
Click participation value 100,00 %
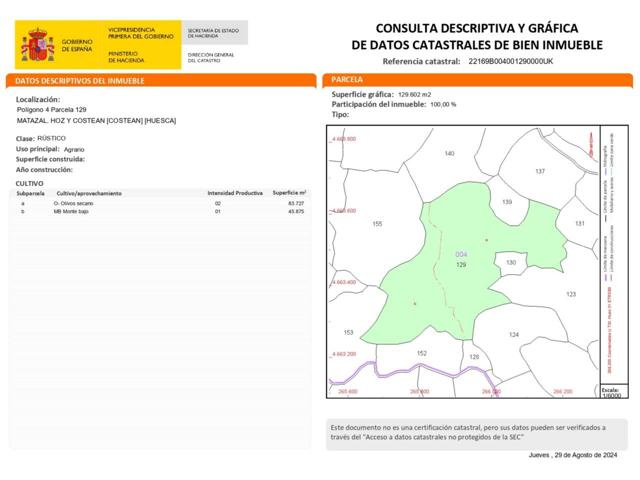click(443, 104)
